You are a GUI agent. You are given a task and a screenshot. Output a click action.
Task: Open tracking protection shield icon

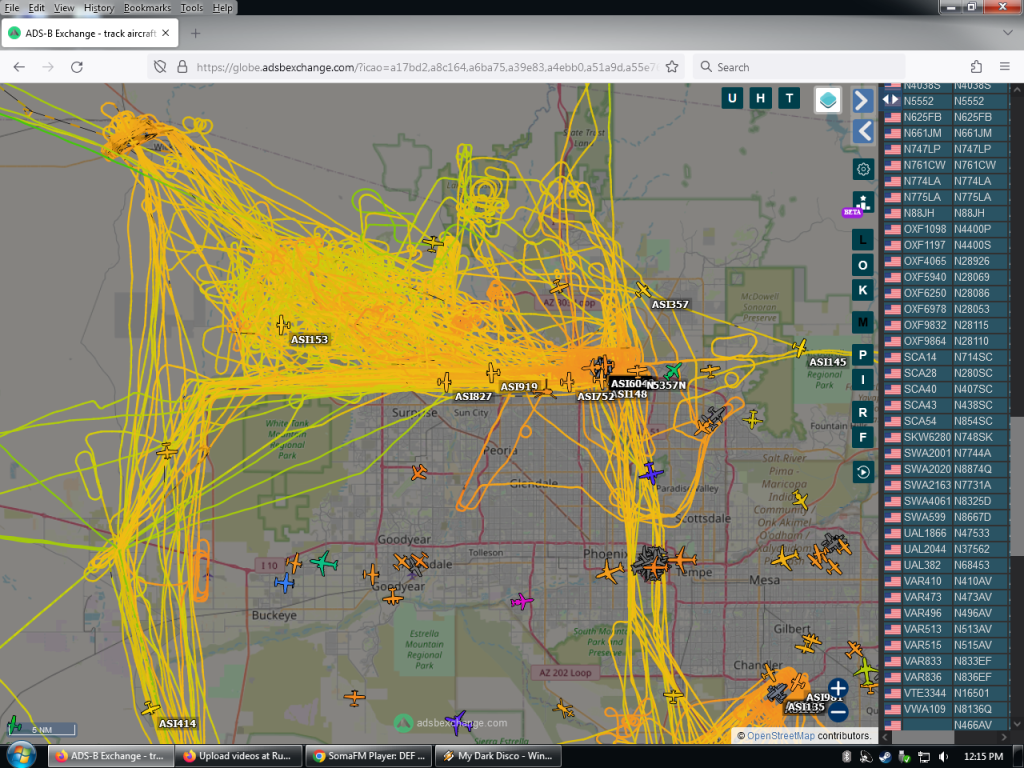pyautogui.click(x=159, y=67)
